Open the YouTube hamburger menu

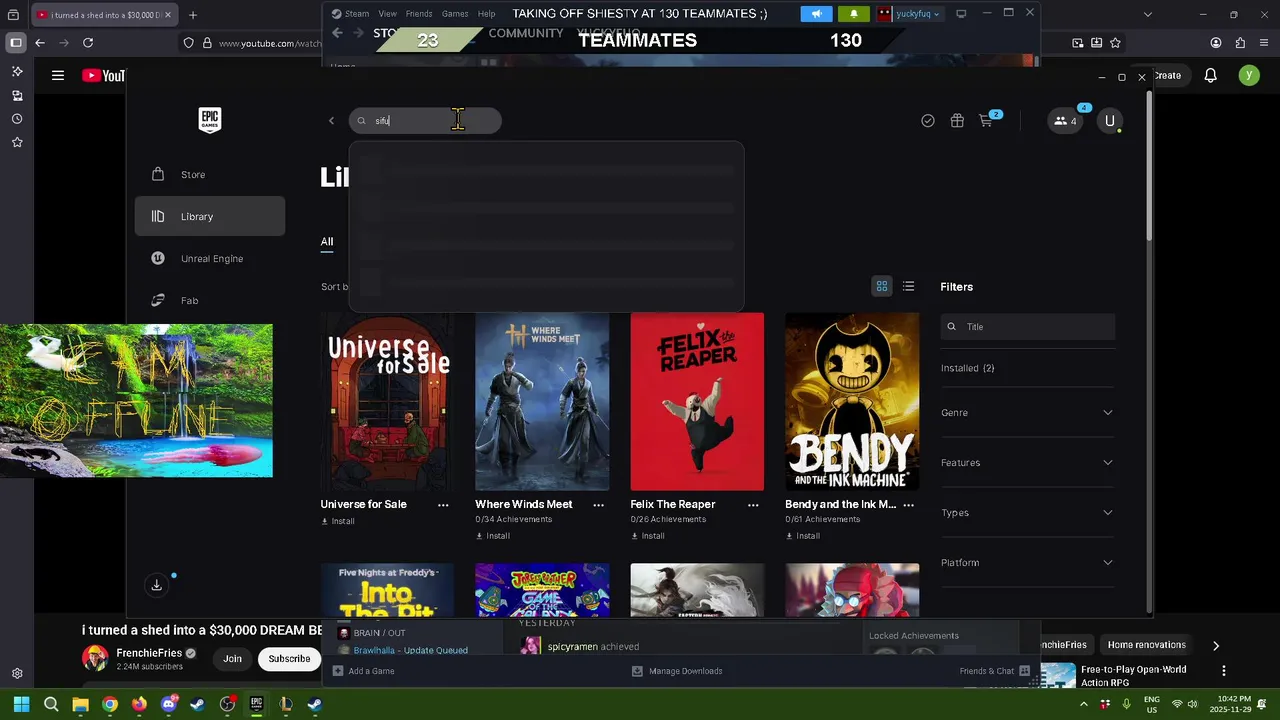(58, 76)
